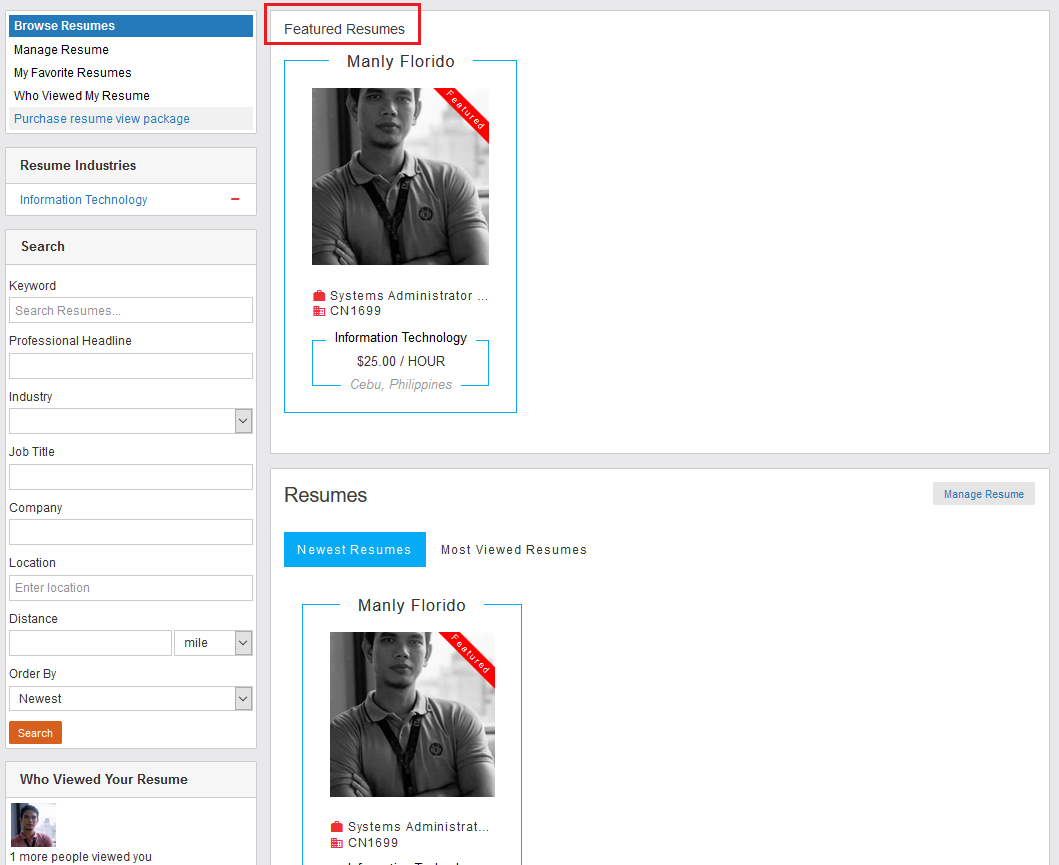Click company building icon beside CN1699 in featured card

click(x=319, y=311)
